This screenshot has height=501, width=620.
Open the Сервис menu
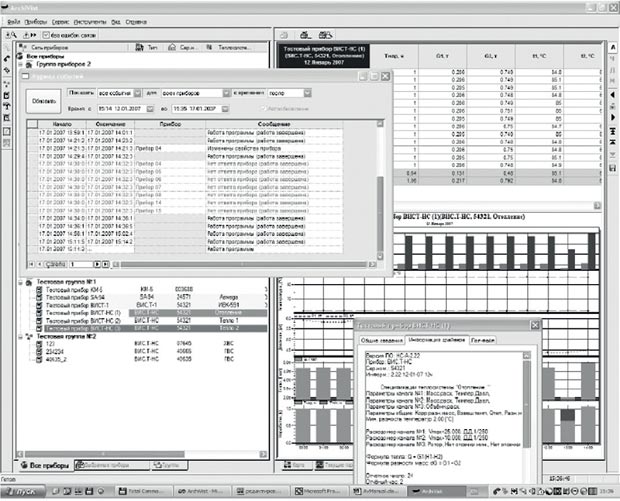pos(60,22)
